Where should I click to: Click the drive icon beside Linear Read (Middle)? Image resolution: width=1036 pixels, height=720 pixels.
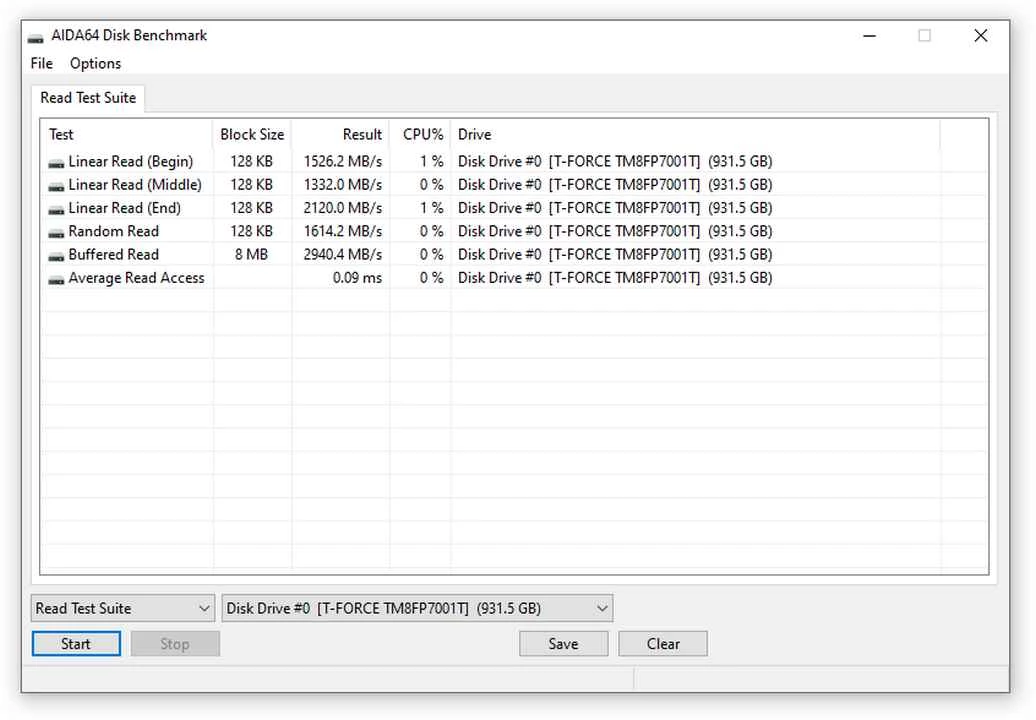coord(56,186)
